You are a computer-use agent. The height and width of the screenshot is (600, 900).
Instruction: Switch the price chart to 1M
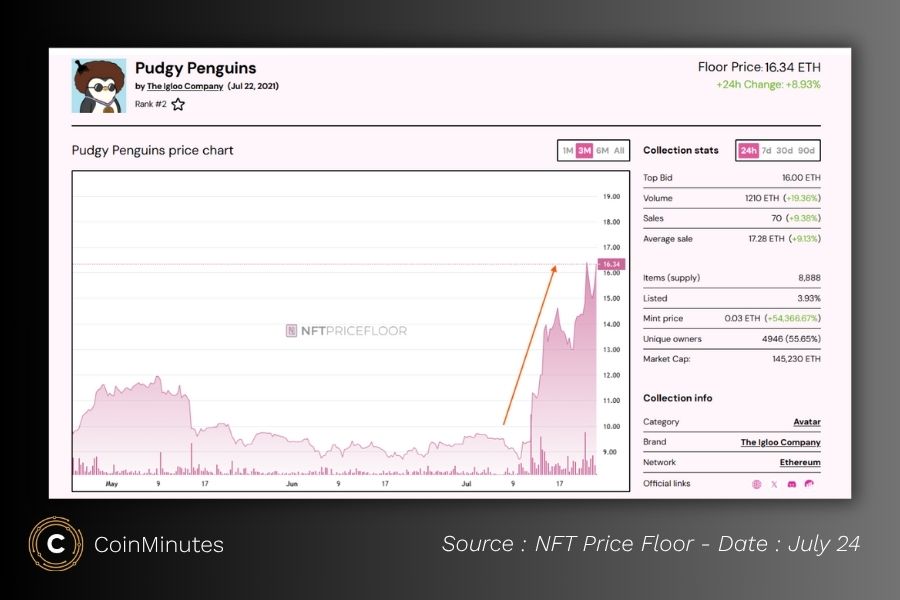click(x=568, y=150)
